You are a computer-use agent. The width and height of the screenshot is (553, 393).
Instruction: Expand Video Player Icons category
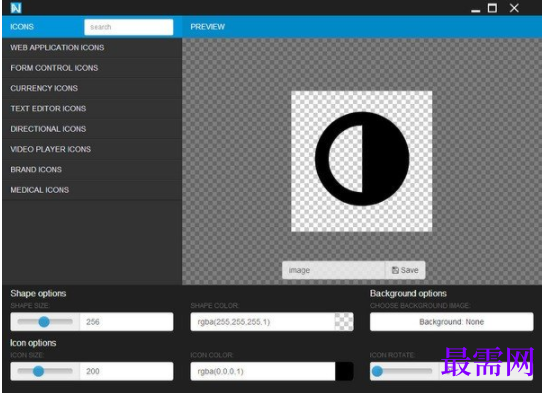click(92, 149)
